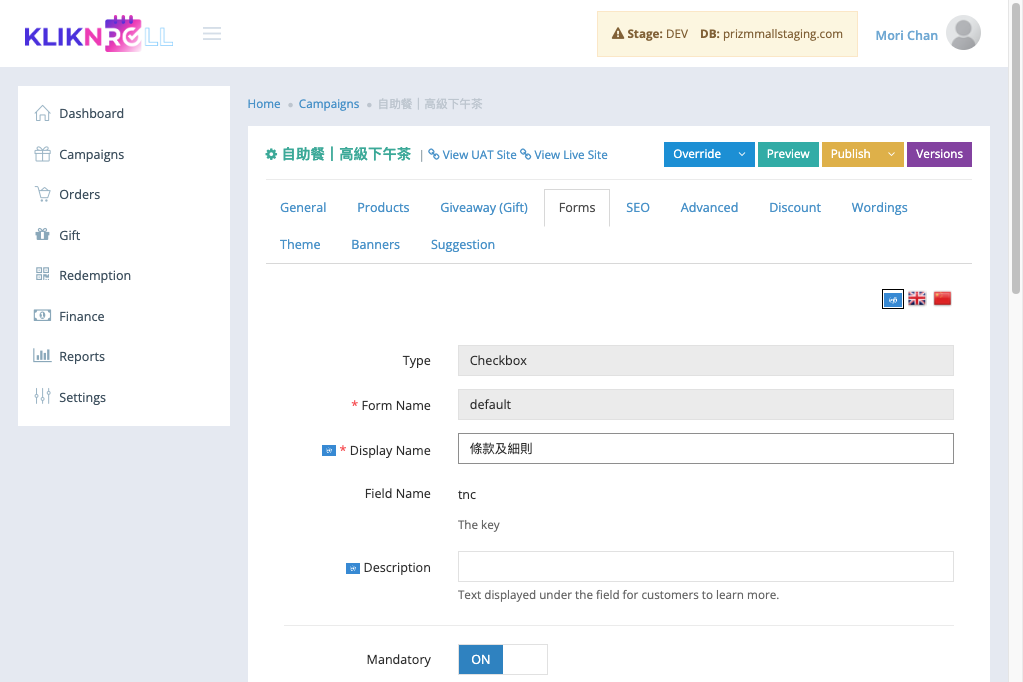
Task: Click the campaign title 自助餐｜高級下午茶
Action: coord(346,154)
